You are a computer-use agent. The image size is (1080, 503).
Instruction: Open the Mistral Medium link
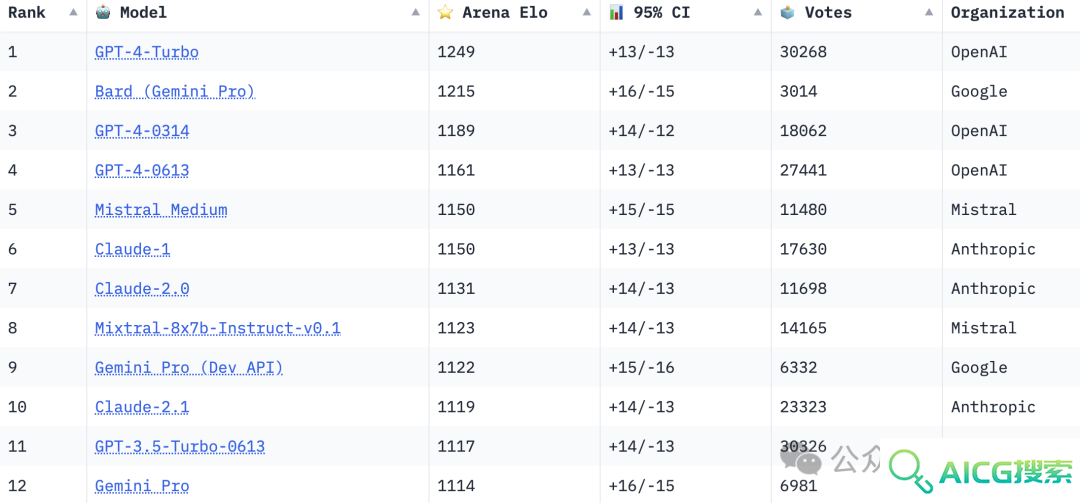click(161, 210)
